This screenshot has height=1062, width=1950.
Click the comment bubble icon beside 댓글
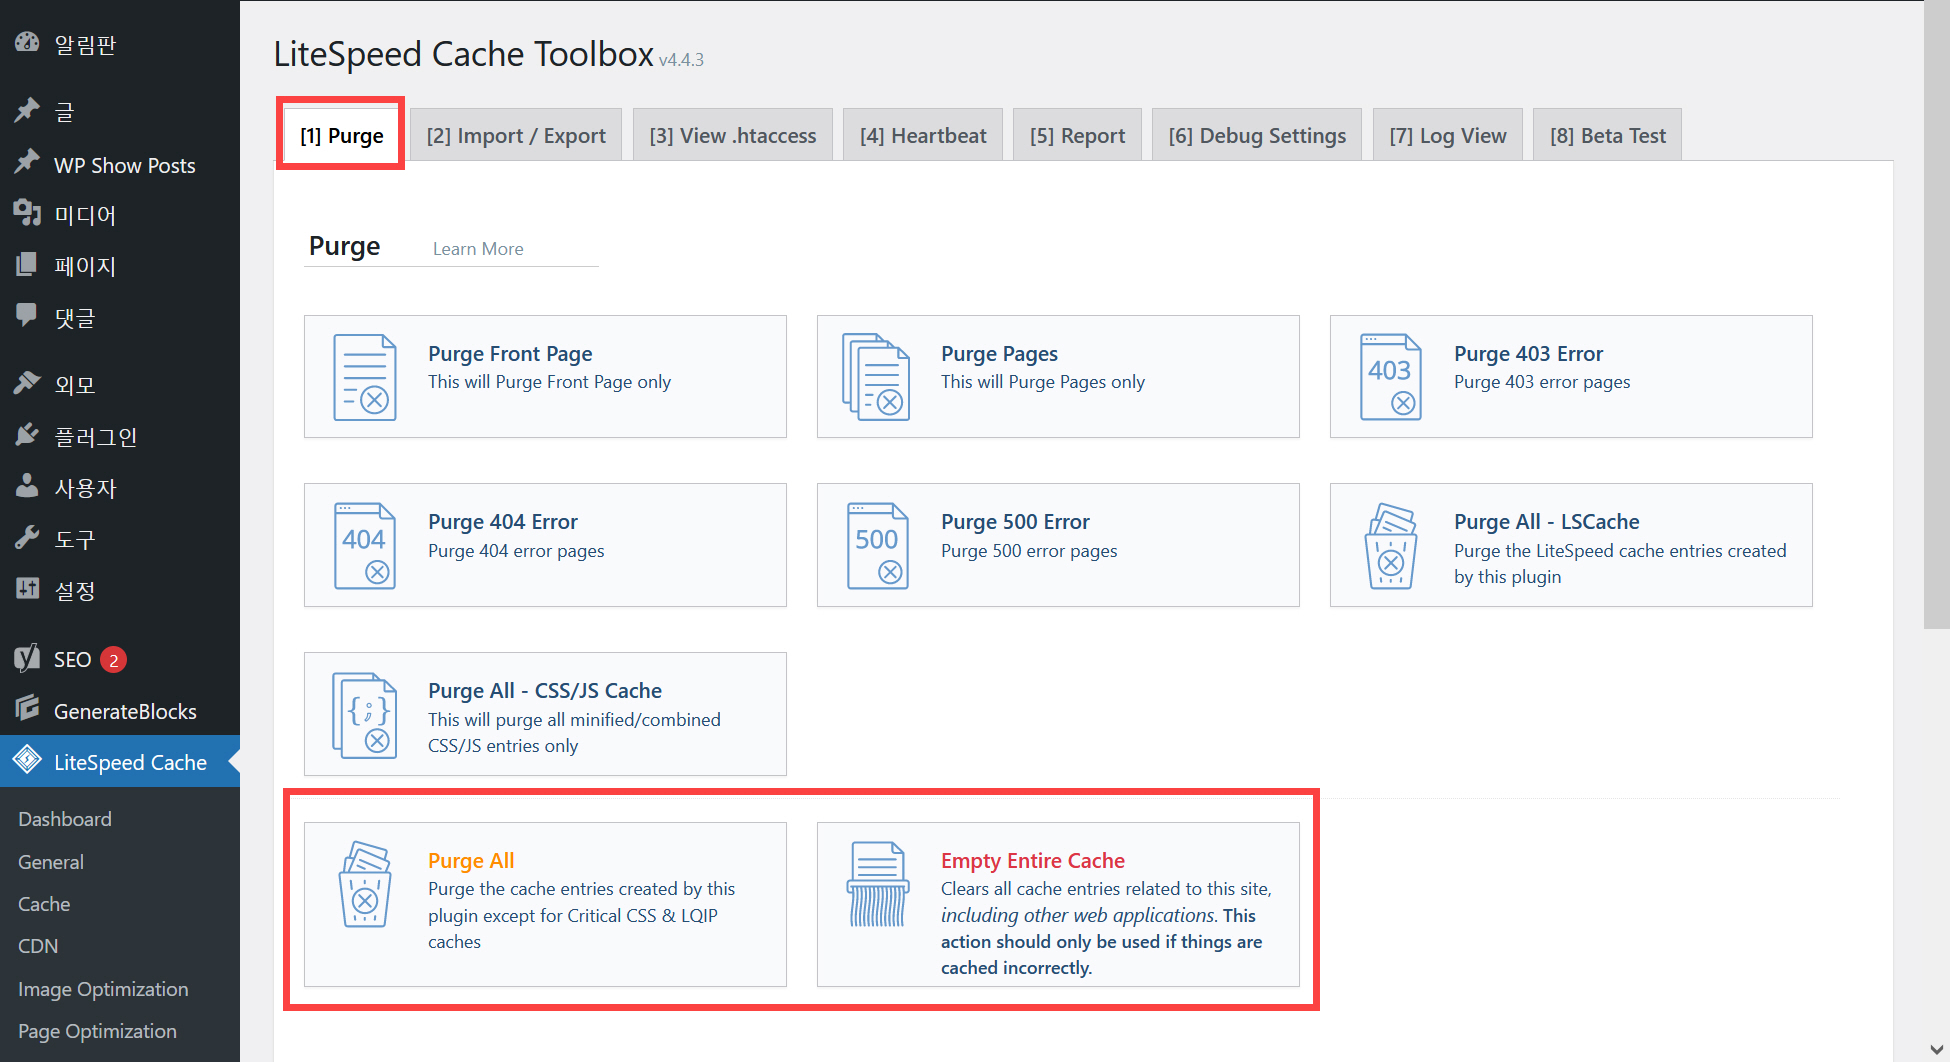27,316
